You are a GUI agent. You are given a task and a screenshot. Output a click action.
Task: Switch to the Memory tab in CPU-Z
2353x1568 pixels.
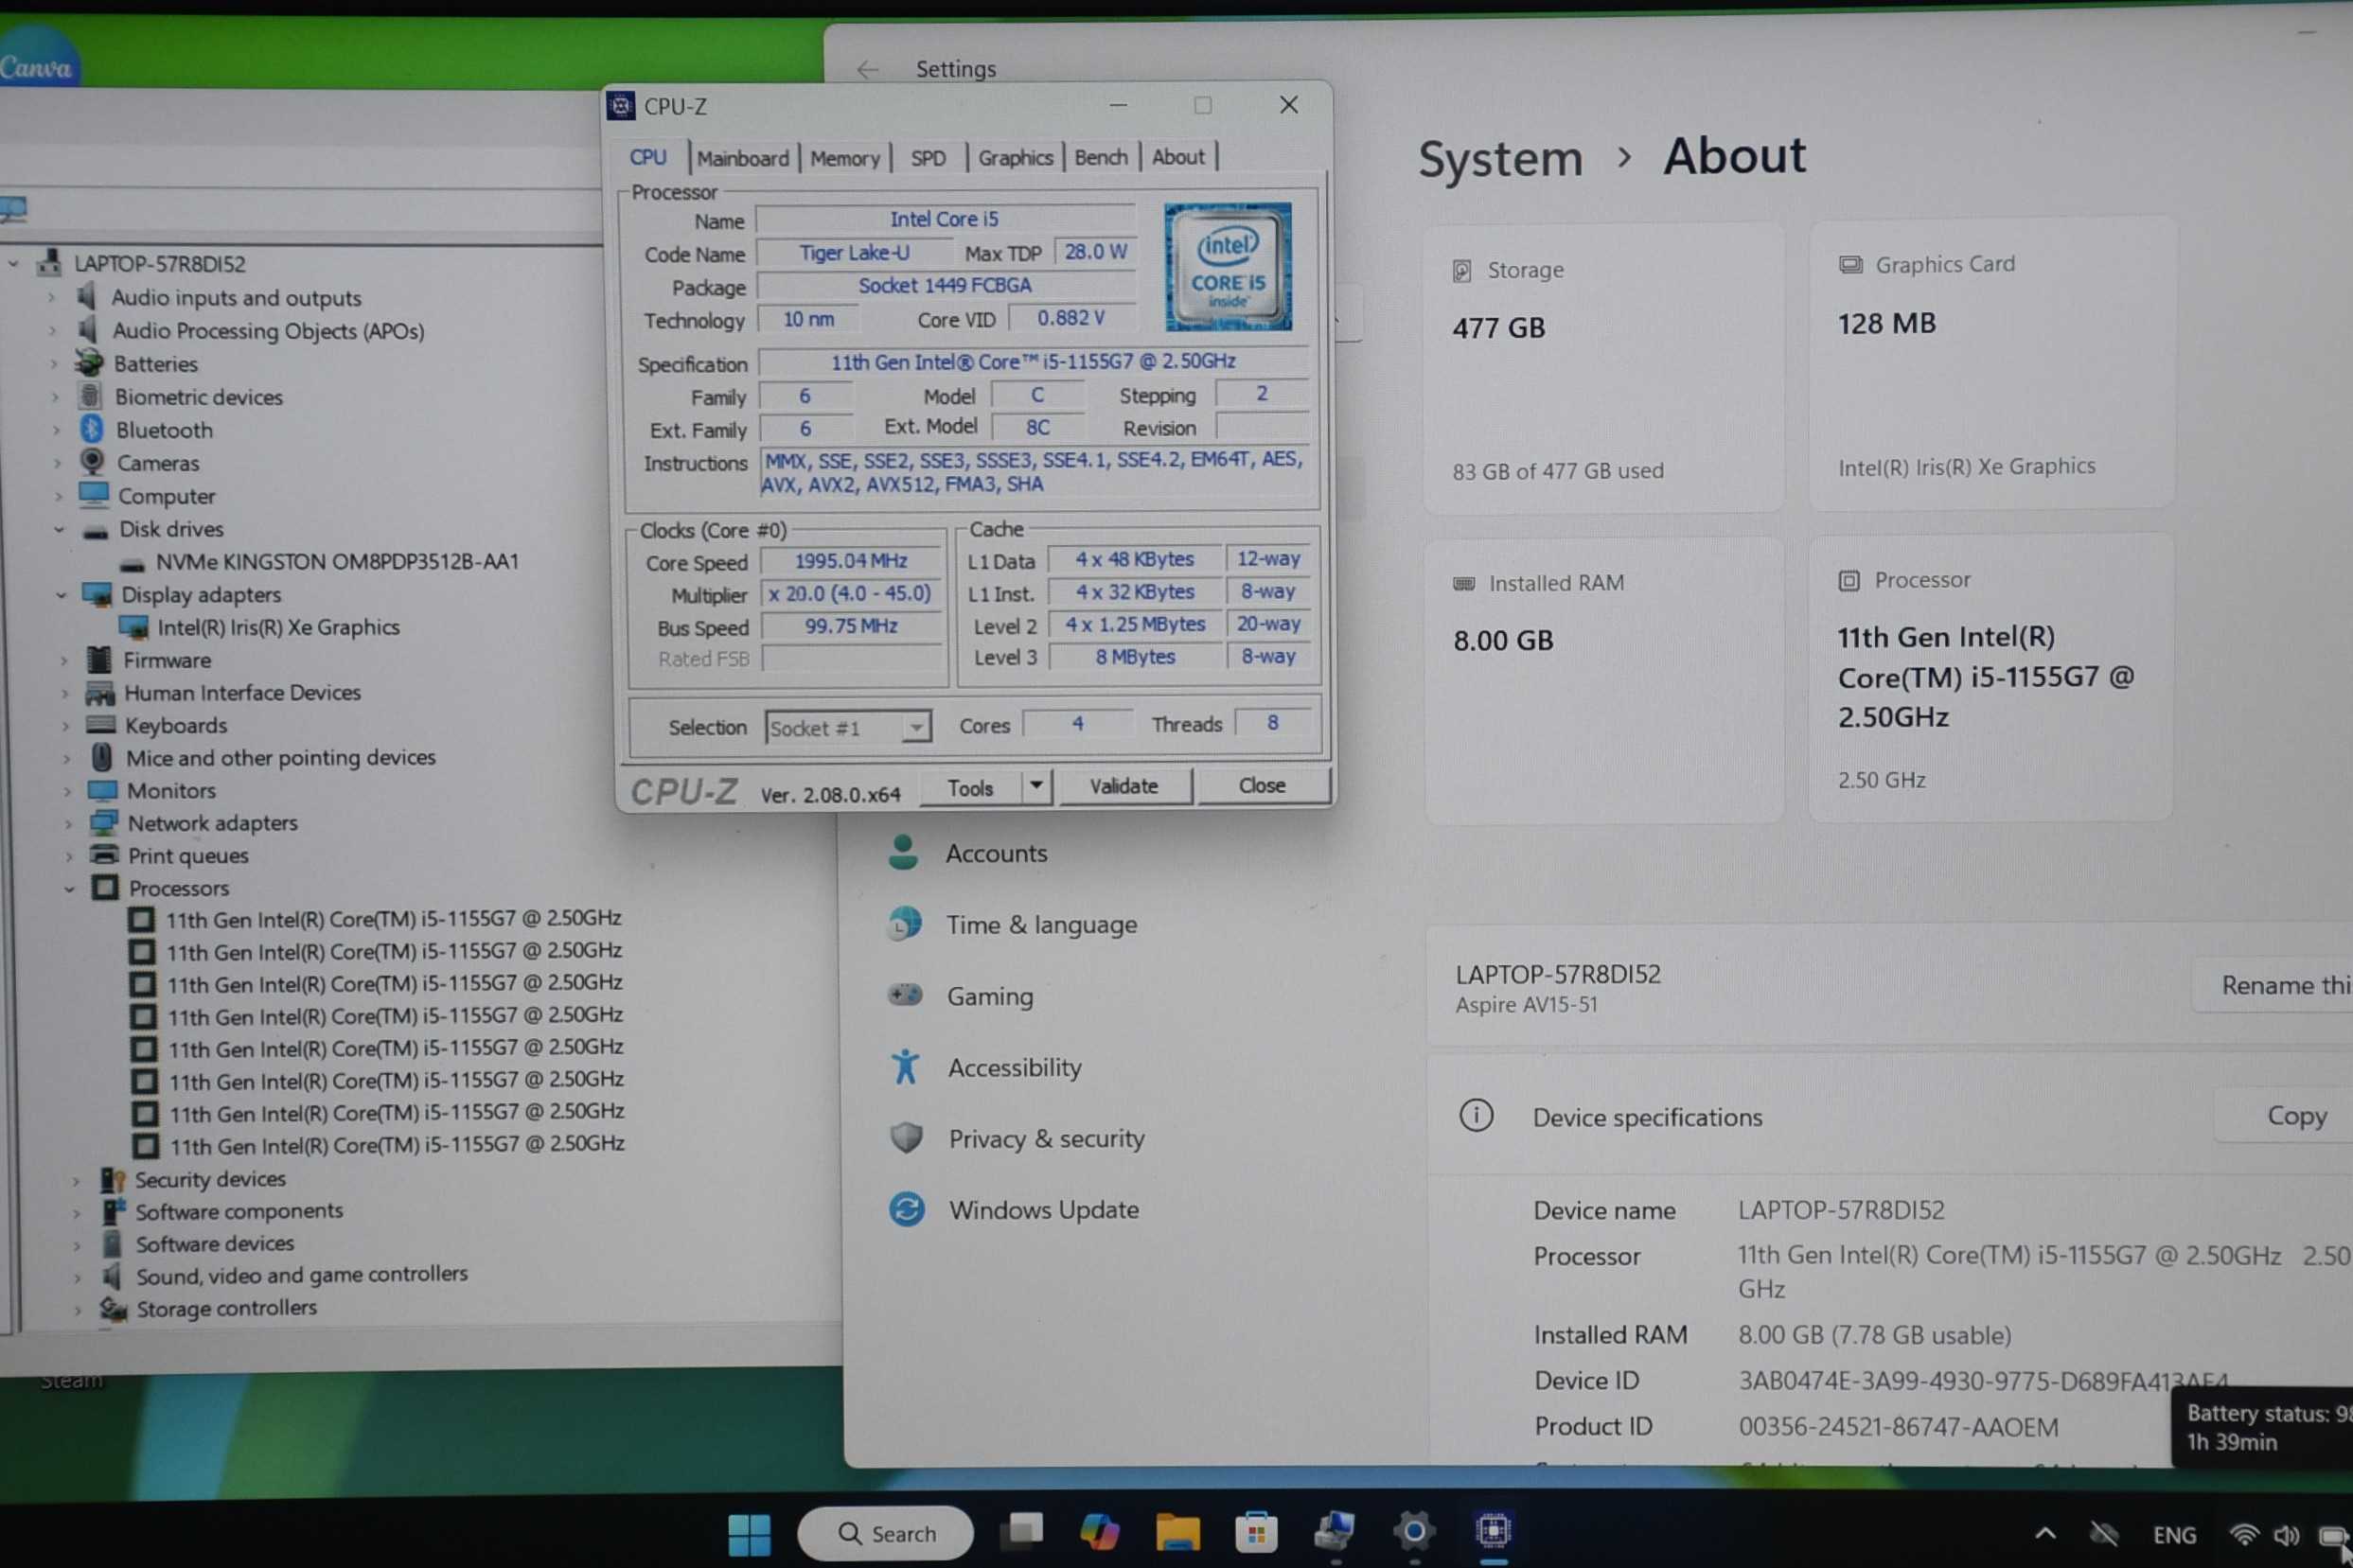844,158
